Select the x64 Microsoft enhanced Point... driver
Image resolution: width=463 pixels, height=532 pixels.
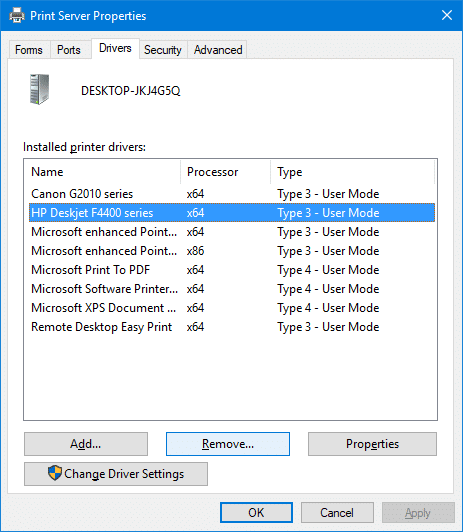pyautogui.click(x=232, y=232)
